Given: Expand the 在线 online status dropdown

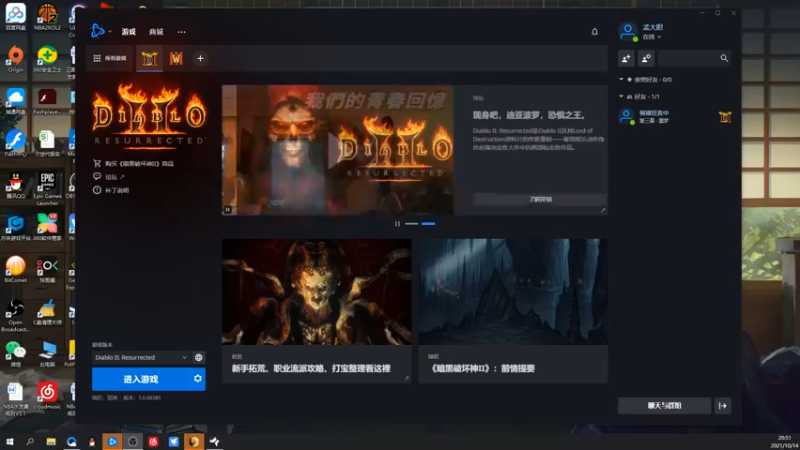Looking at the screenshot, I should pos(652,37).
